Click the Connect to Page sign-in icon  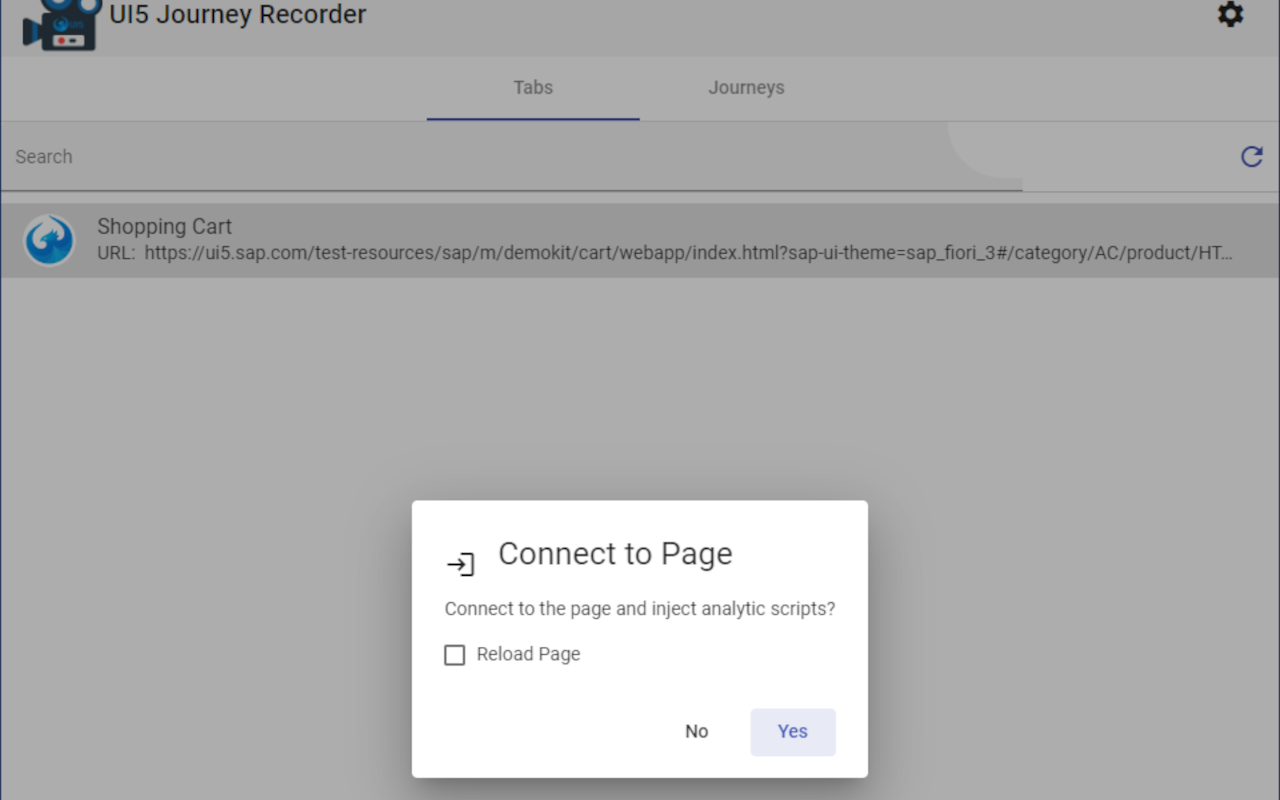(x=460, y=563)
